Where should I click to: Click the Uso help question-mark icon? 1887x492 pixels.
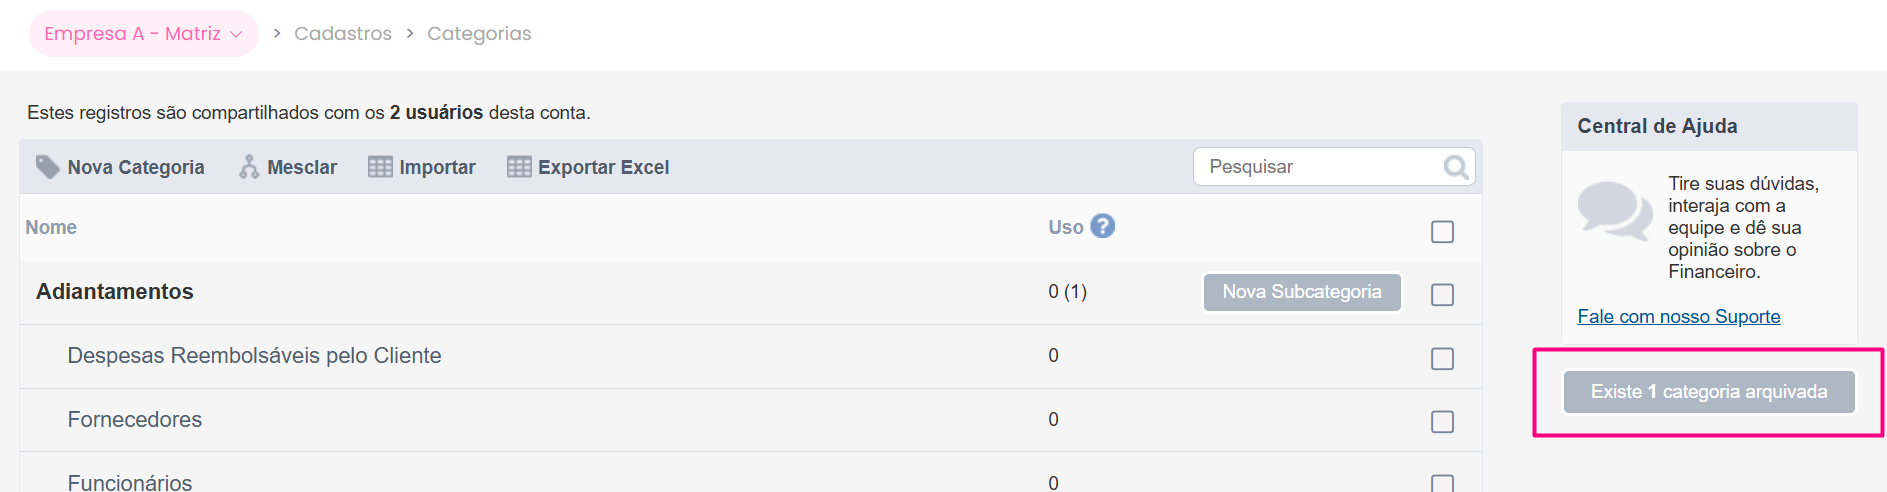pos(1102,226)
